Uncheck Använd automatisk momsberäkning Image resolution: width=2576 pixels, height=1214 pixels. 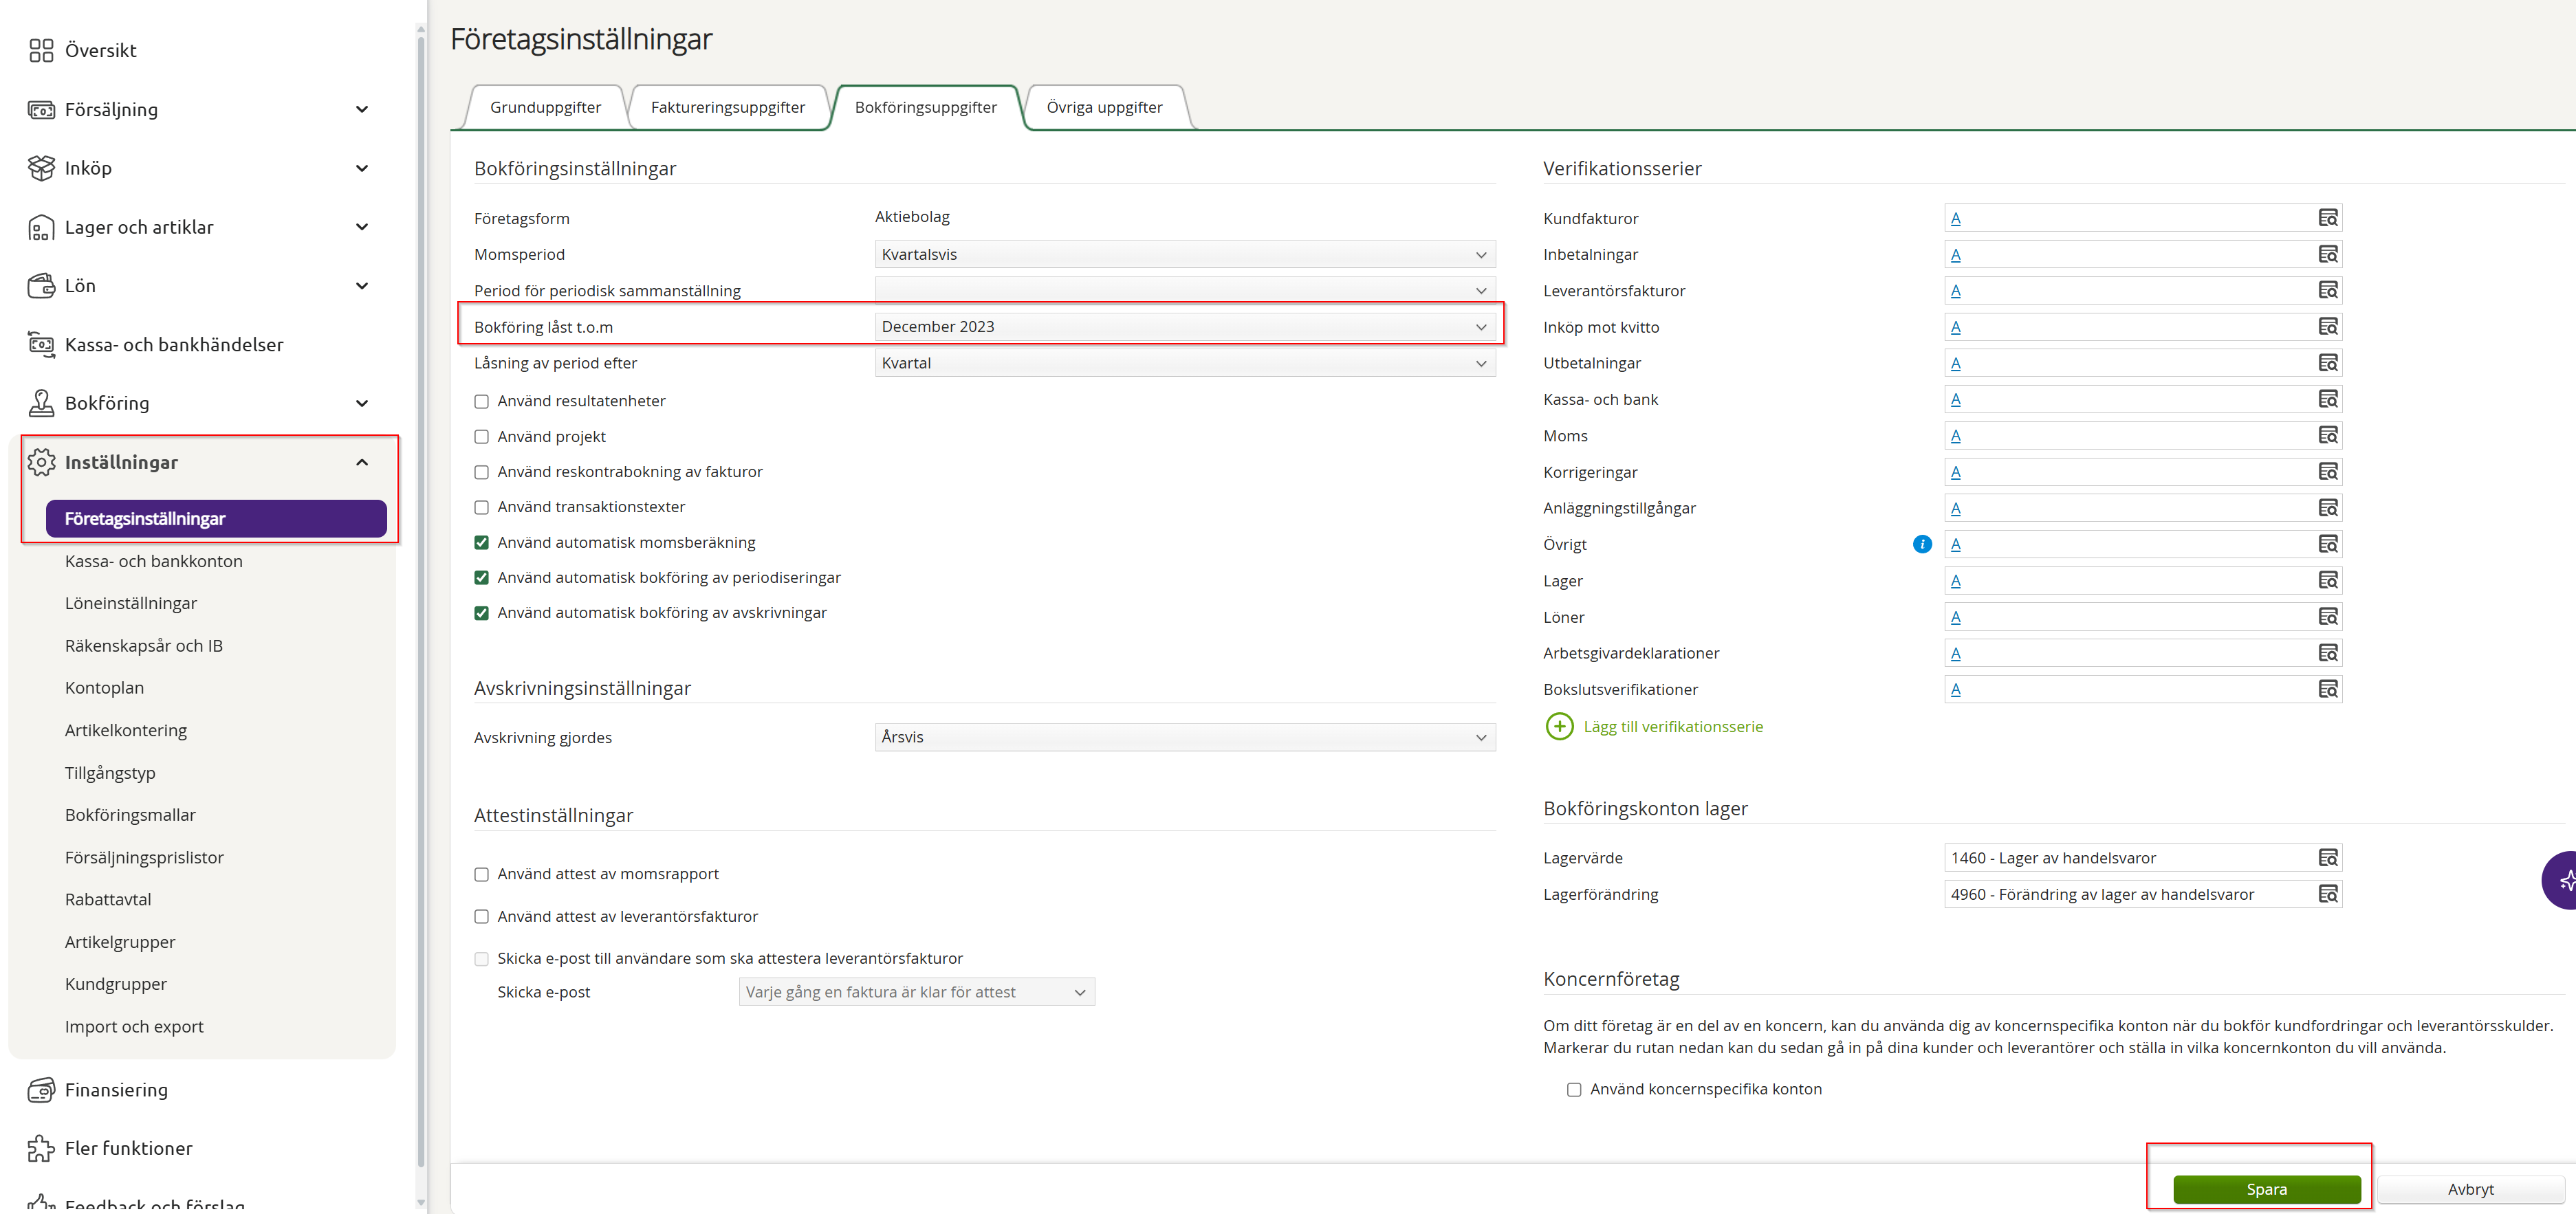click(x=481, y=543)
